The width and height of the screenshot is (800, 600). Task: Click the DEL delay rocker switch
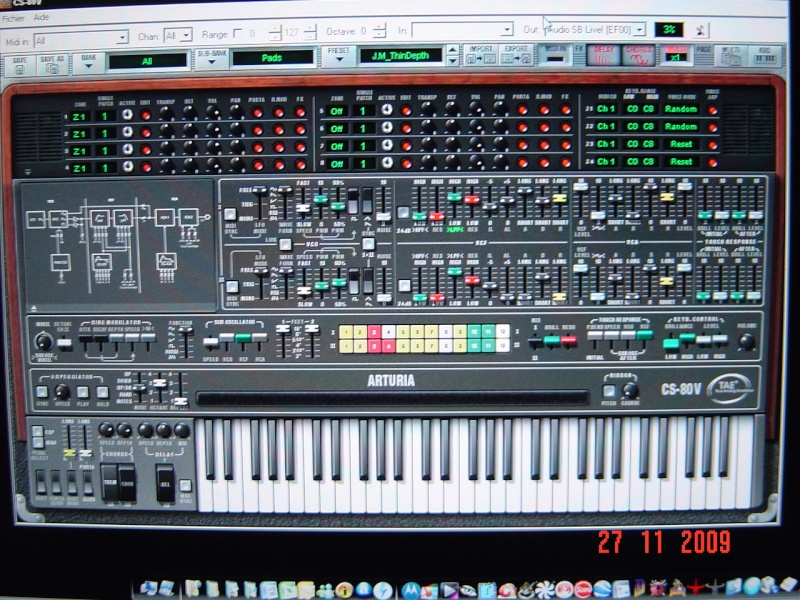(166, 483)
